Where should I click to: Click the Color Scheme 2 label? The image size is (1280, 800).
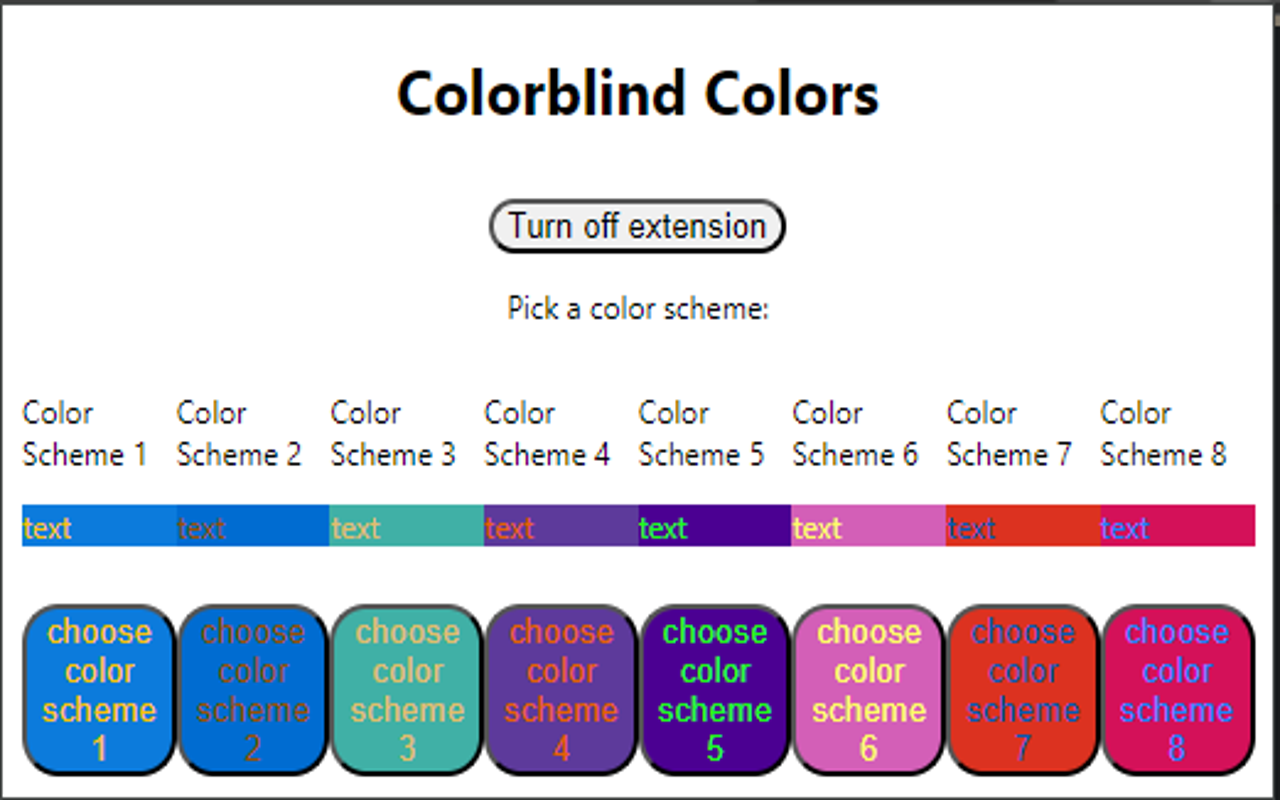click(x=240, y=432)
